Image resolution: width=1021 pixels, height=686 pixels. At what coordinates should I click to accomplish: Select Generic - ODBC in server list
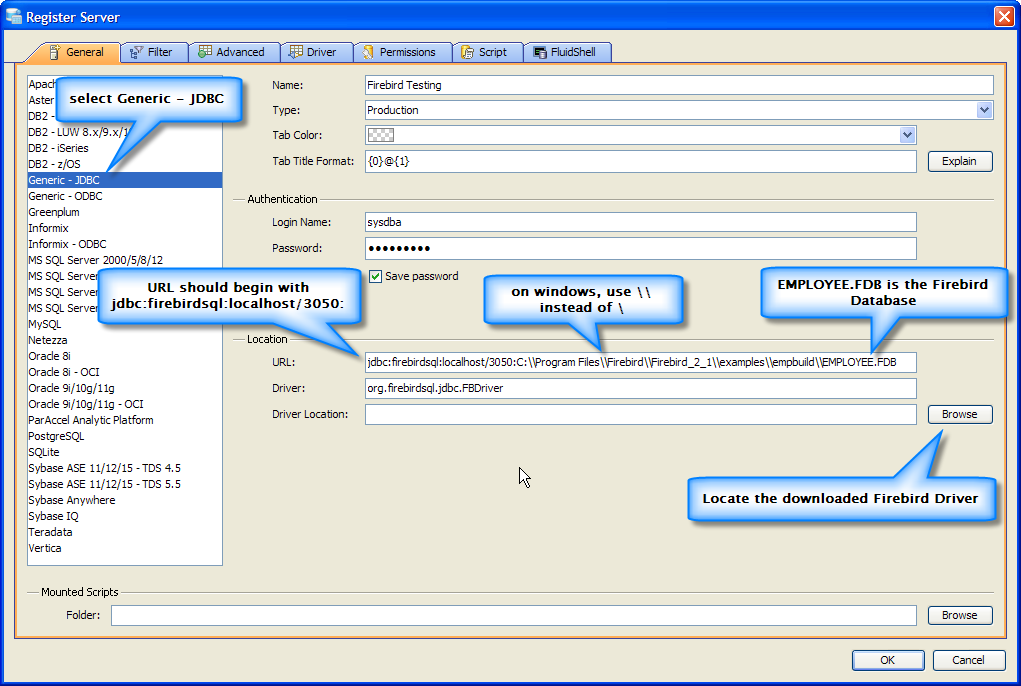125,196
